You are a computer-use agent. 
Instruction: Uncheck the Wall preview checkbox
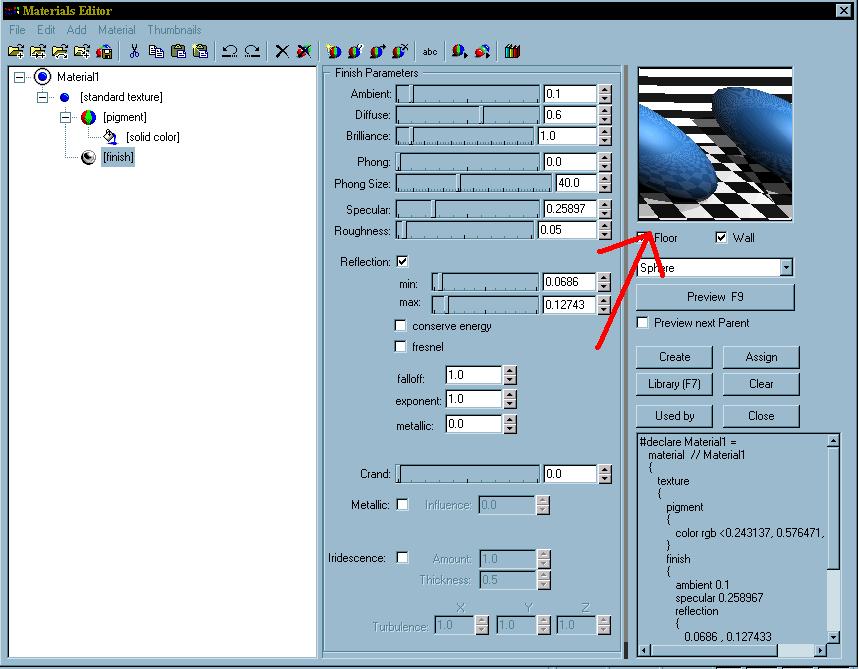click(721, 238)
